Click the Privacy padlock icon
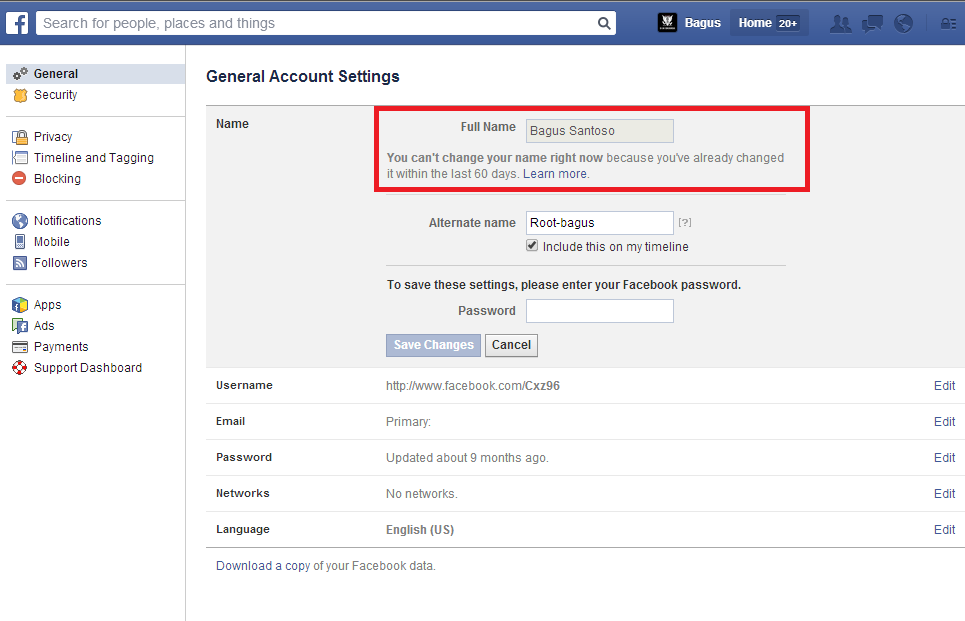965x621 pixels. point(20,137)
